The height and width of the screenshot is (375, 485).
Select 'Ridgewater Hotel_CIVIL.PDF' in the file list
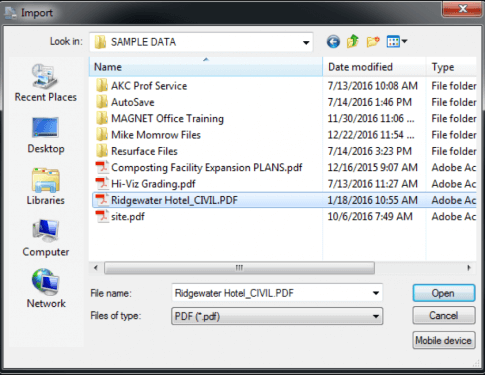pyautogui.click(x=174, y=200)
